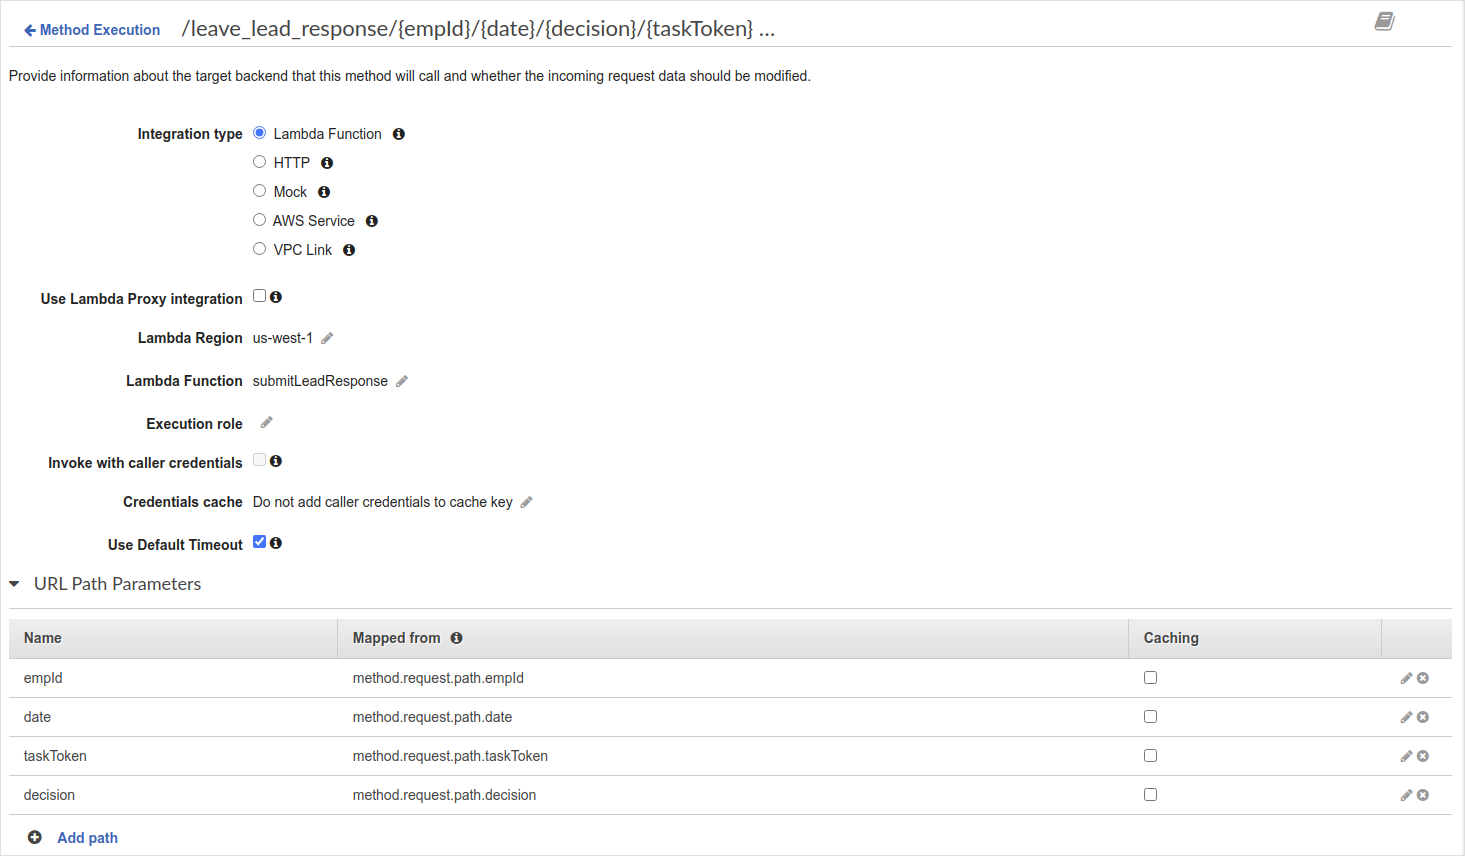Edit the Lambda Region value
The height and width of the screenshot is (856, 1465).
326,338
